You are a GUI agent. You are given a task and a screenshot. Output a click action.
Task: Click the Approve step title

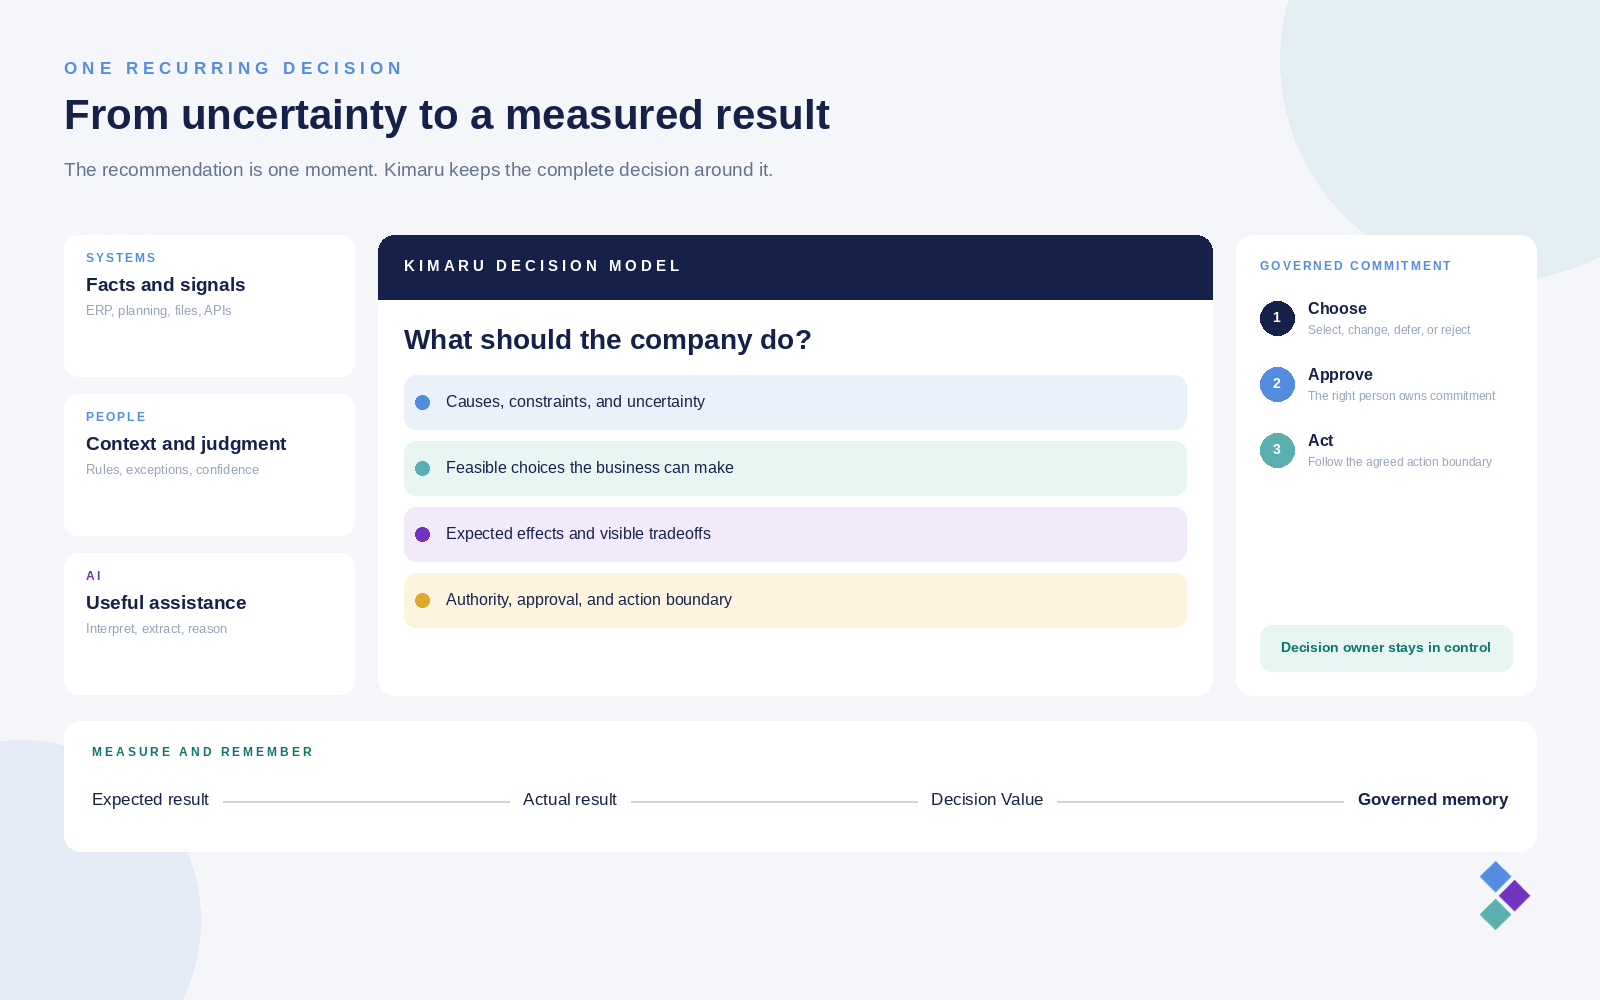[1340, 375]
